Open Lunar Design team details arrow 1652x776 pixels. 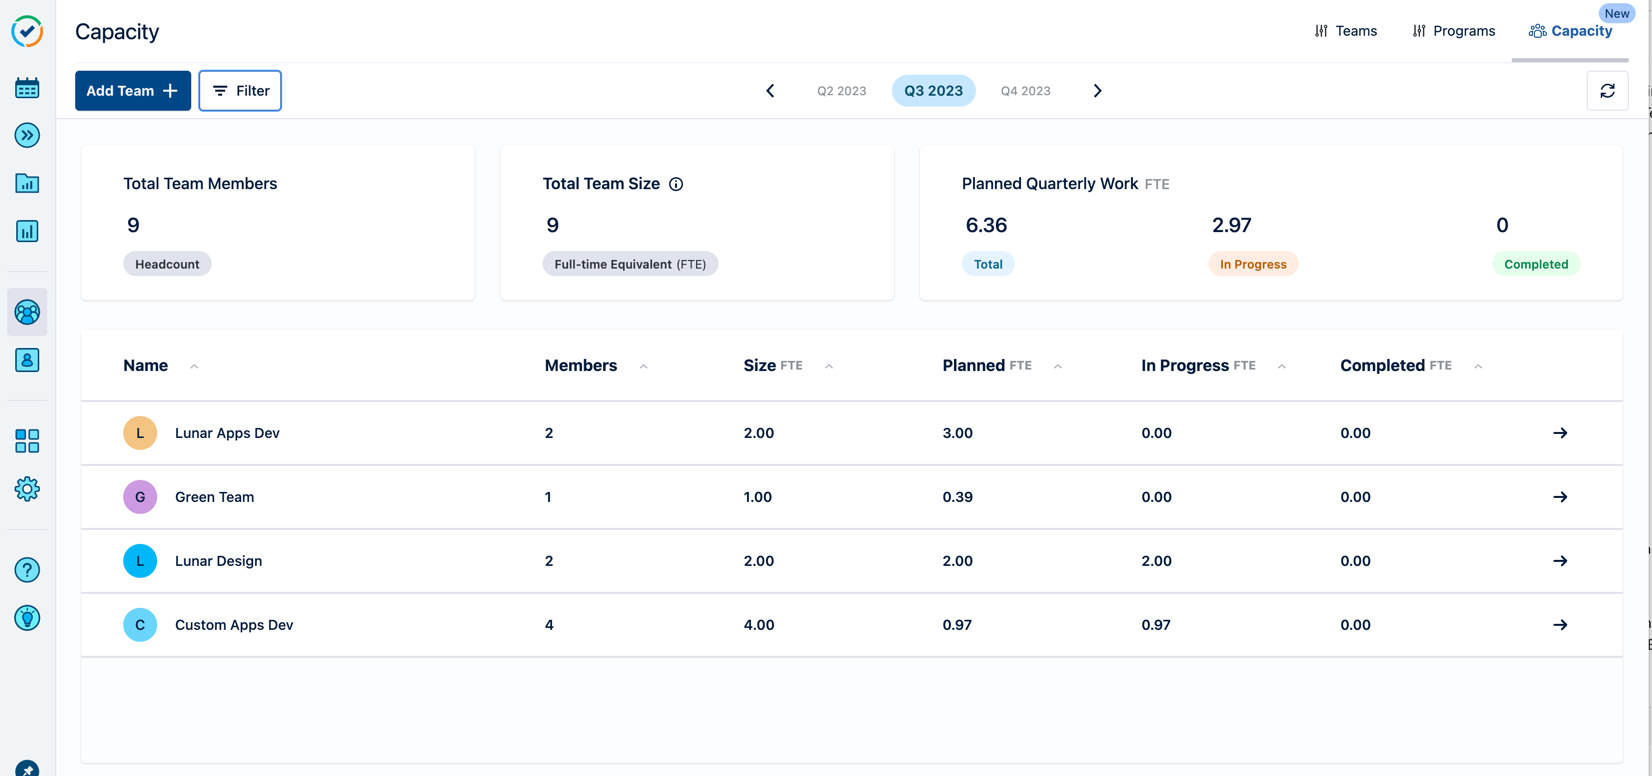(1559, 561)
